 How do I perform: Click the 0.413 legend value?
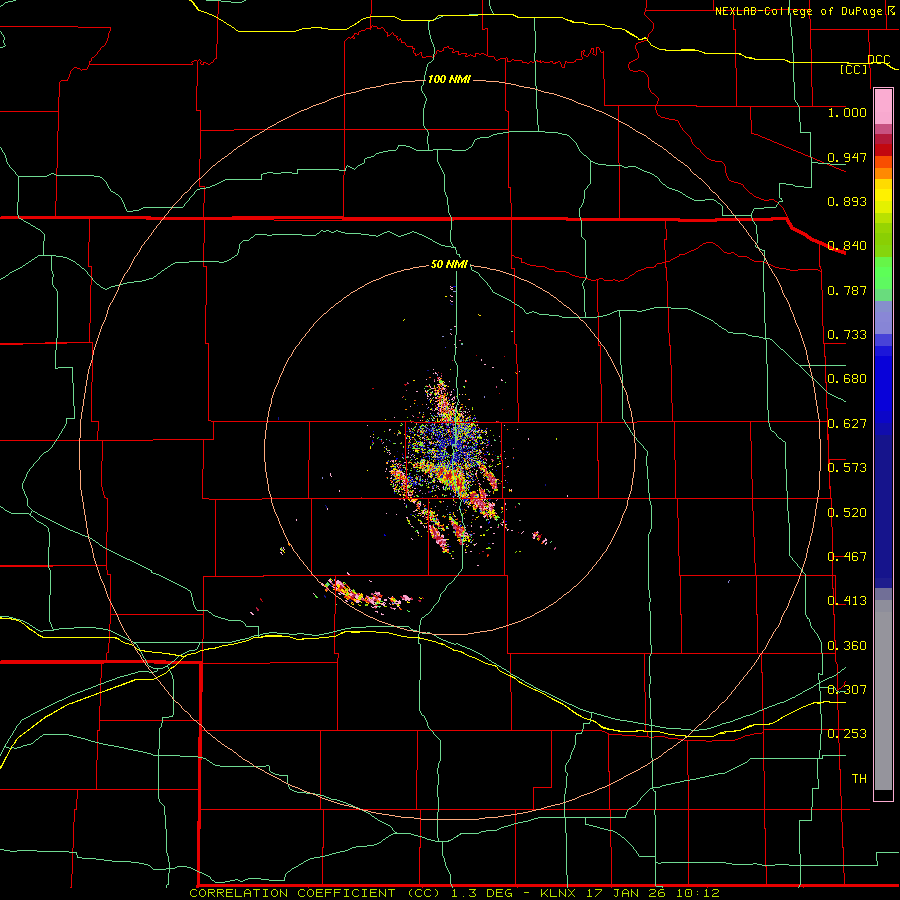click(847, 601)
